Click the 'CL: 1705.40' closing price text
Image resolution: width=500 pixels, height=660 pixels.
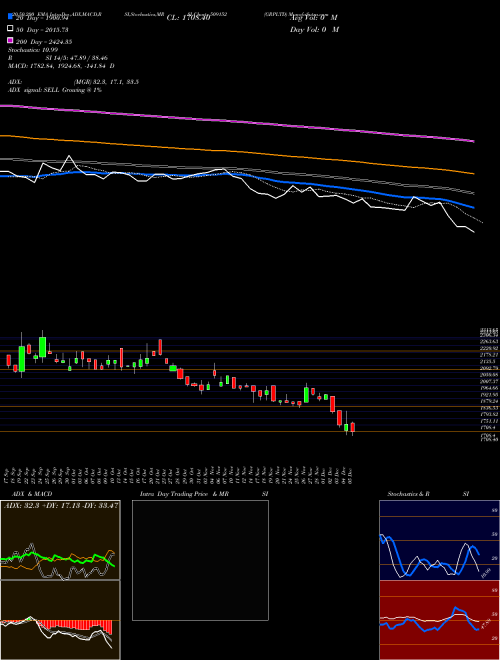point(188,18)
